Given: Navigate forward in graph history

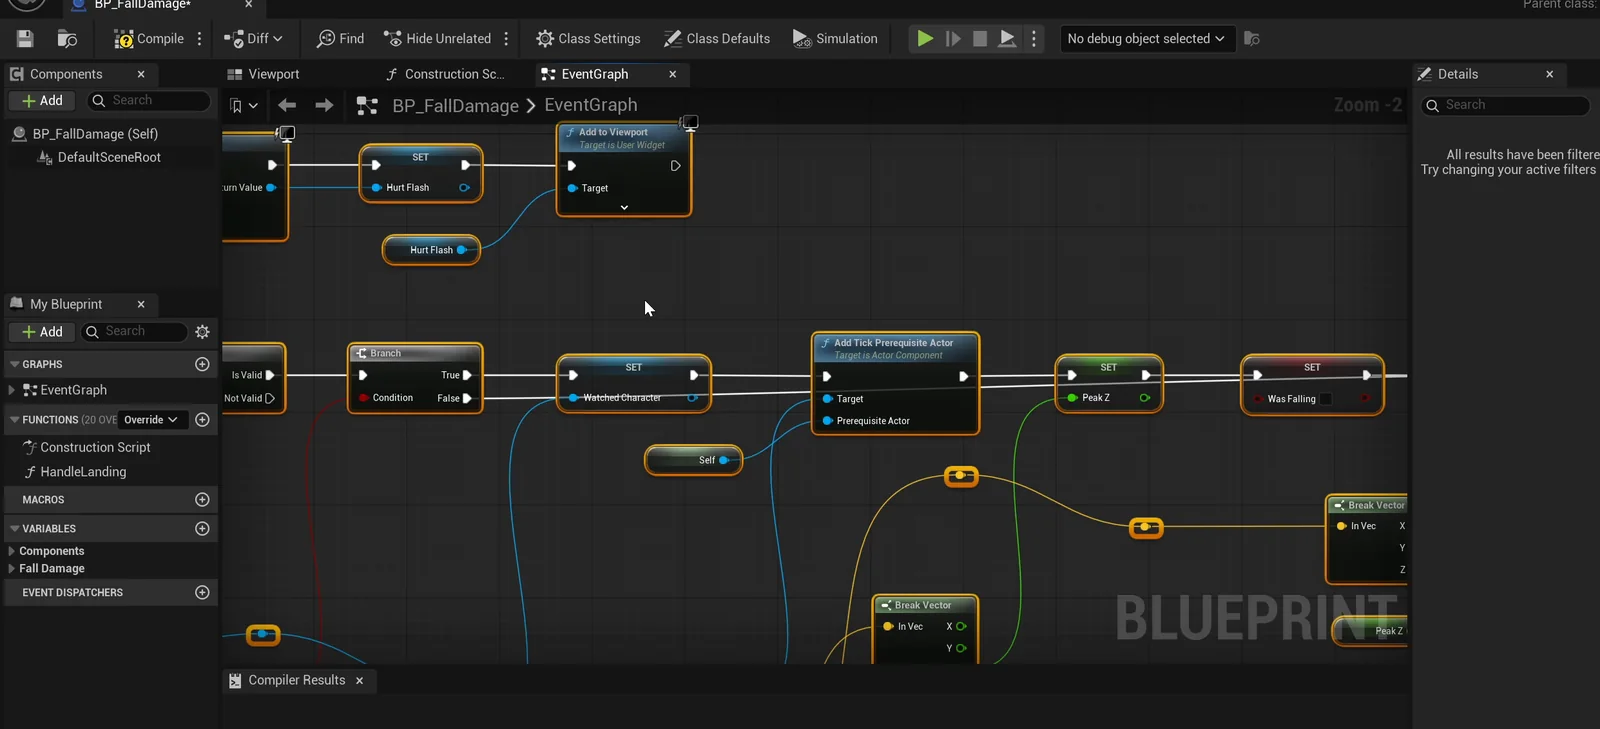Looking at the screenshot, I should pos(324,105).
